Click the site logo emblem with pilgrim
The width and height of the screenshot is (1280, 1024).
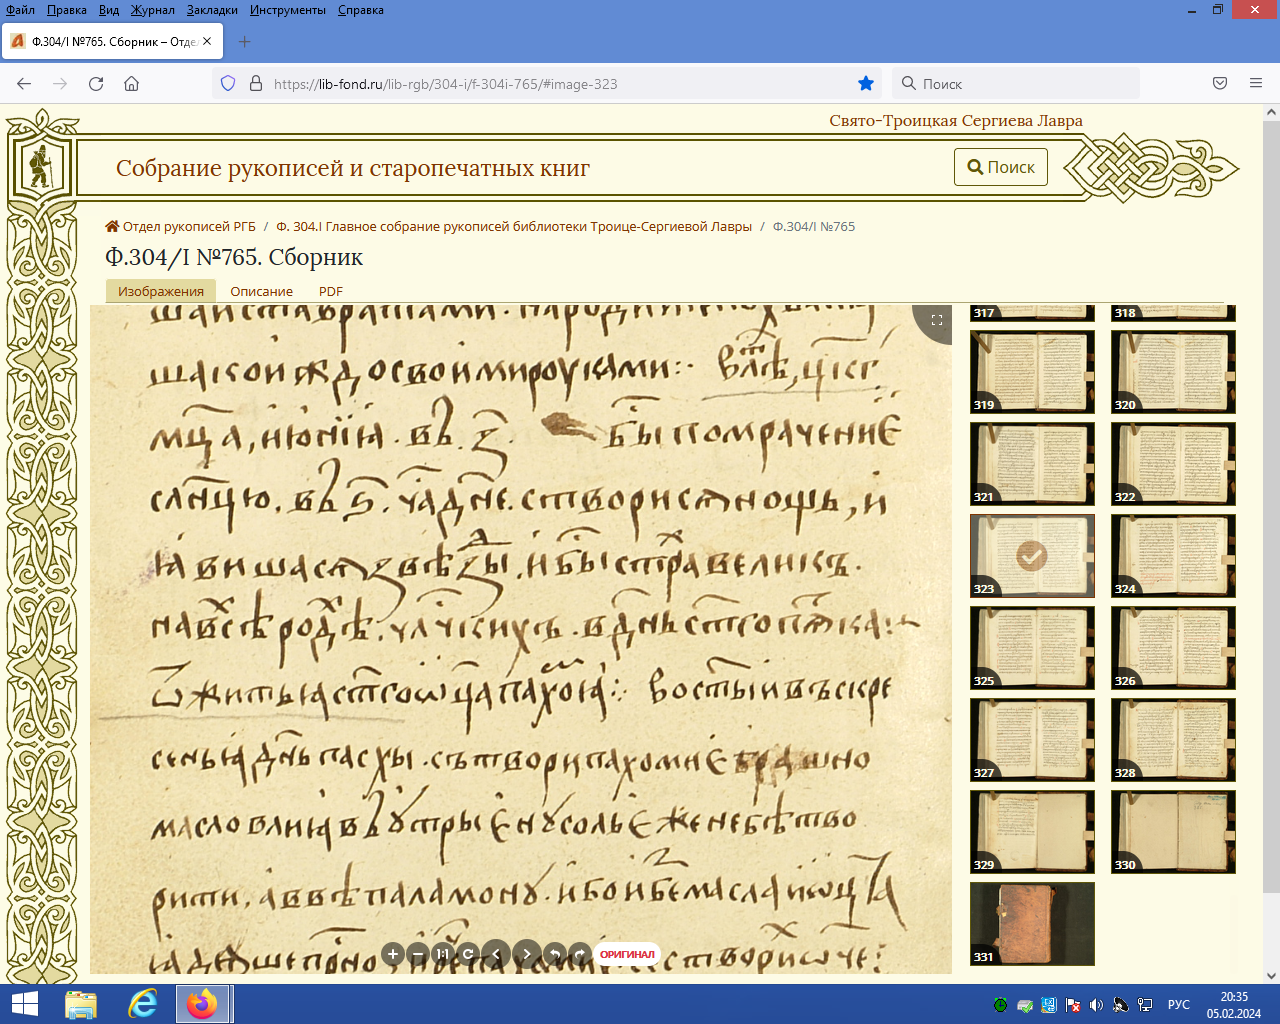click(40, 166)
